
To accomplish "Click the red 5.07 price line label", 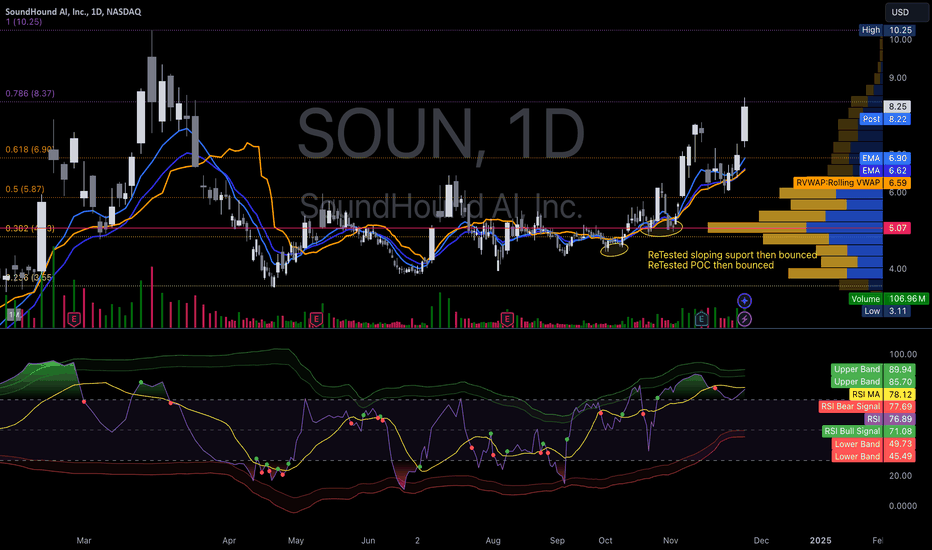I will (x=898, y=228).
